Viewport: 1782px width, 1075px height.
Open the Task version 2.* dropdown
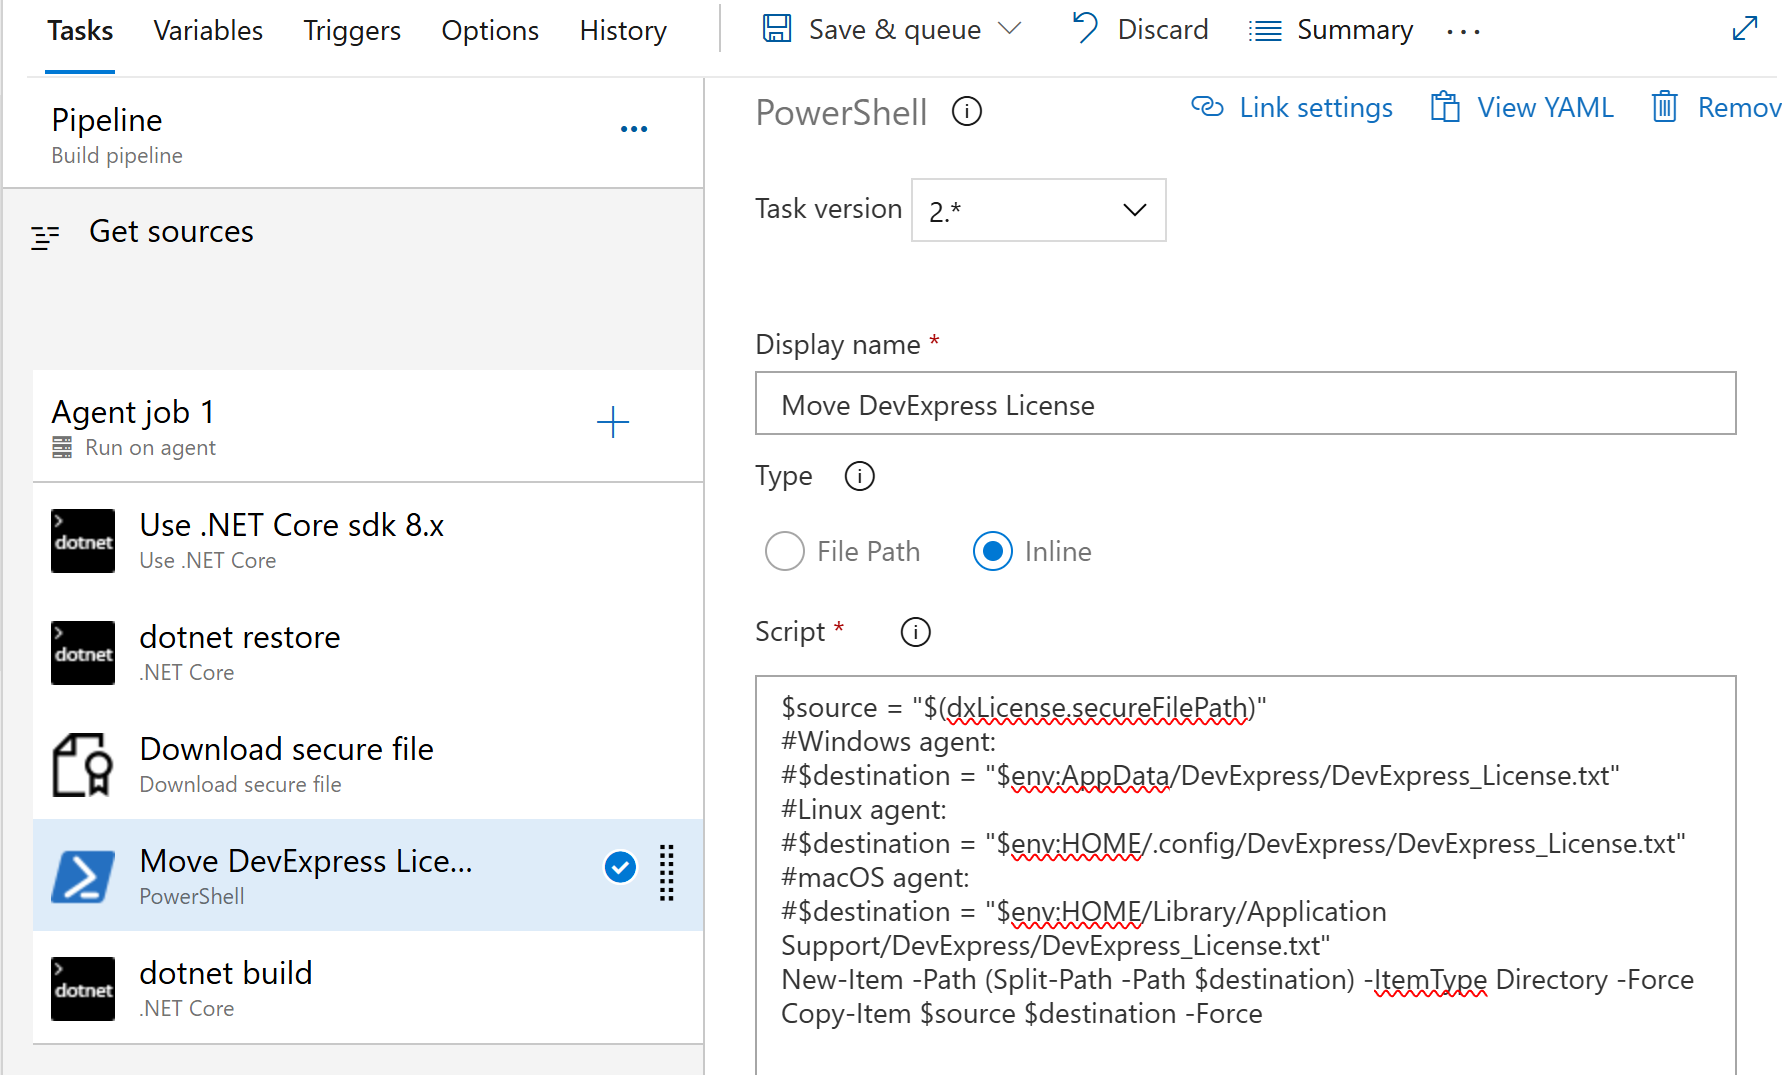[x=1039, y=210]
